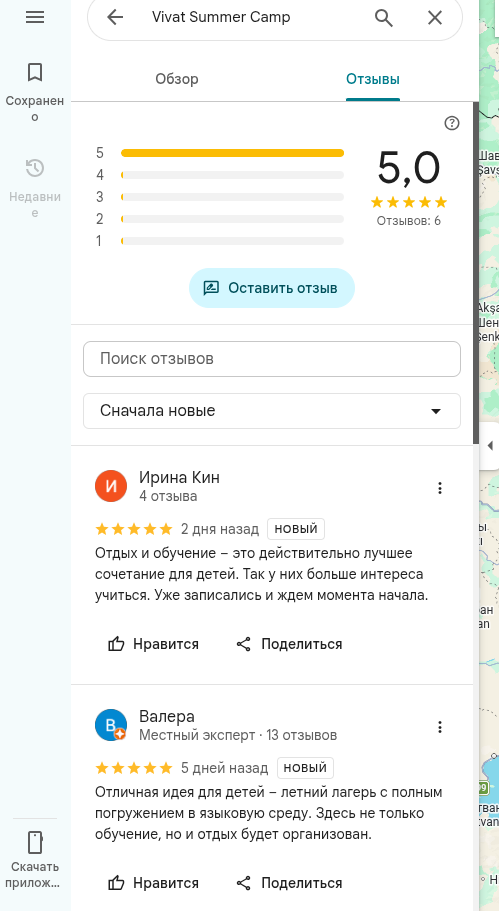Click the '5 дней назад' timestamp

225,768
